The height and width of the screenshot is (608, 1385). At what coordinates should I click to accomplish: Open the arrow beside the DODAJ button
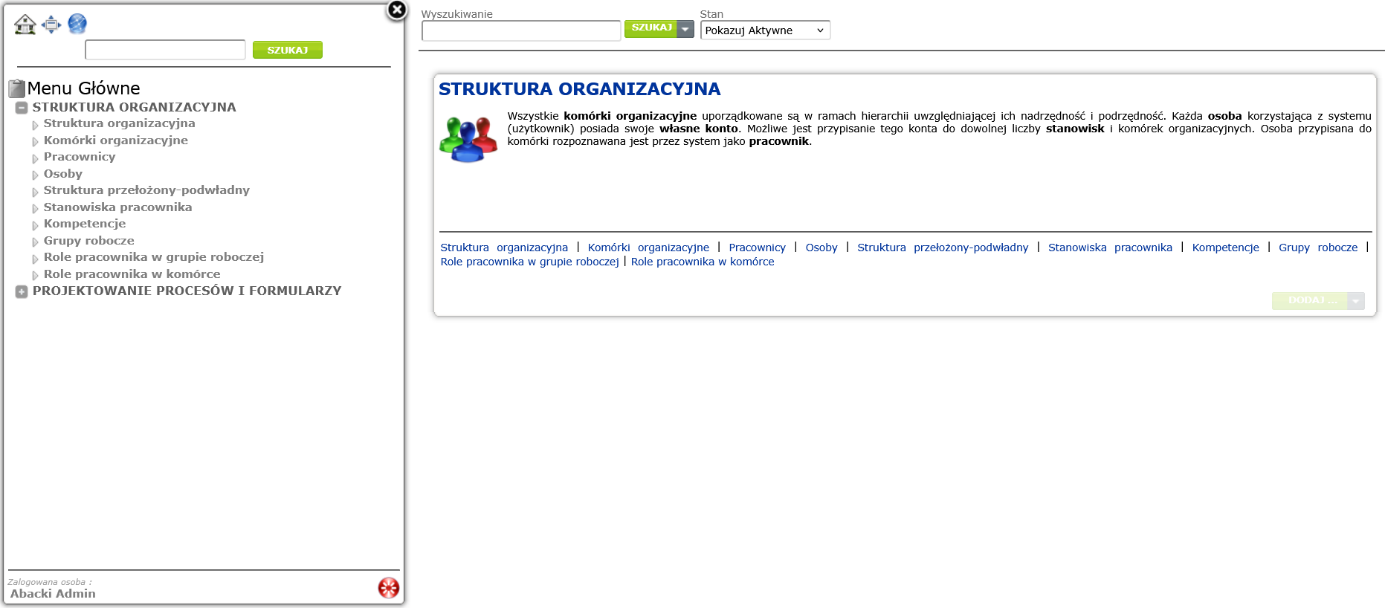[1356, 301]
